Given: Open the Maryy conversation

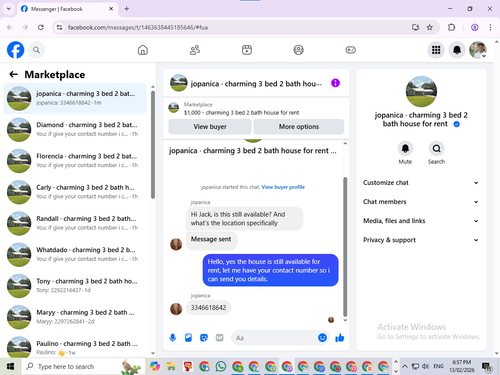Looking at the screenshot, I should click(75, 317).
